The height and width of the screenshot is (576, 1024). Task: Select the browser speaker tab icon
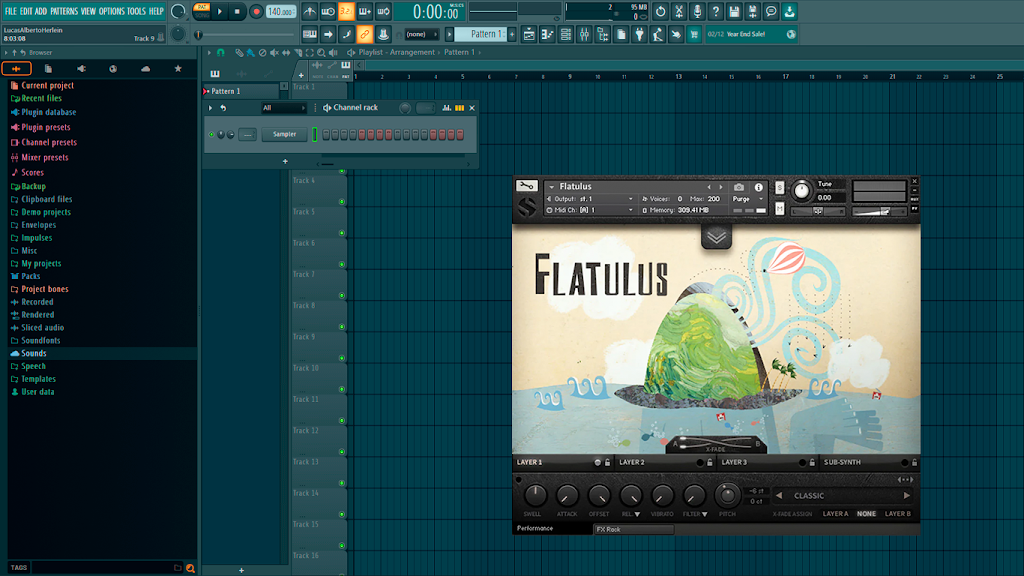click(x=81, y=69)
